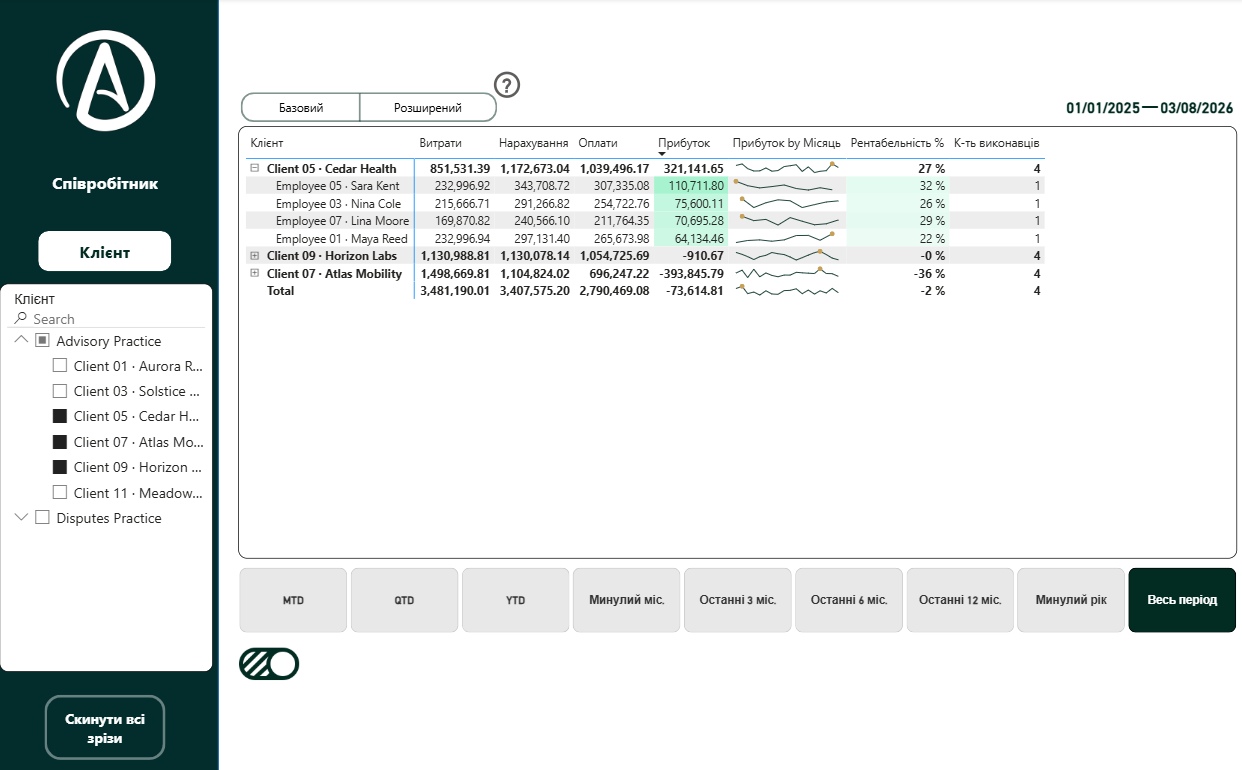Click the sparkline for Employee 05 · Sara Kent

click(x=787, y=186)
